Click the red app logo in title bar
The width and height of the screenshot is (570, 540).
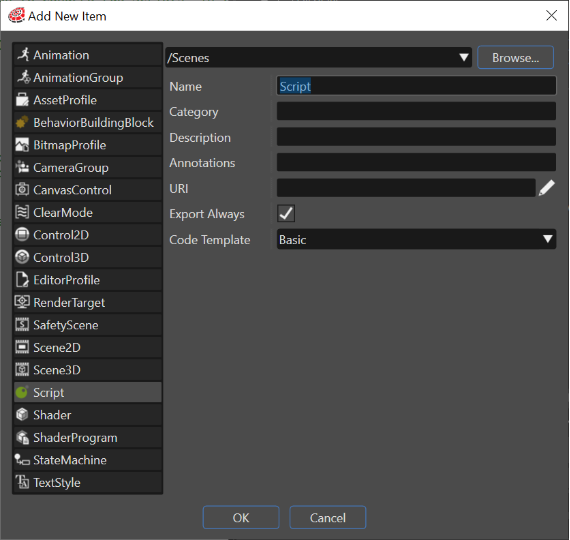[x=16, y=16]
